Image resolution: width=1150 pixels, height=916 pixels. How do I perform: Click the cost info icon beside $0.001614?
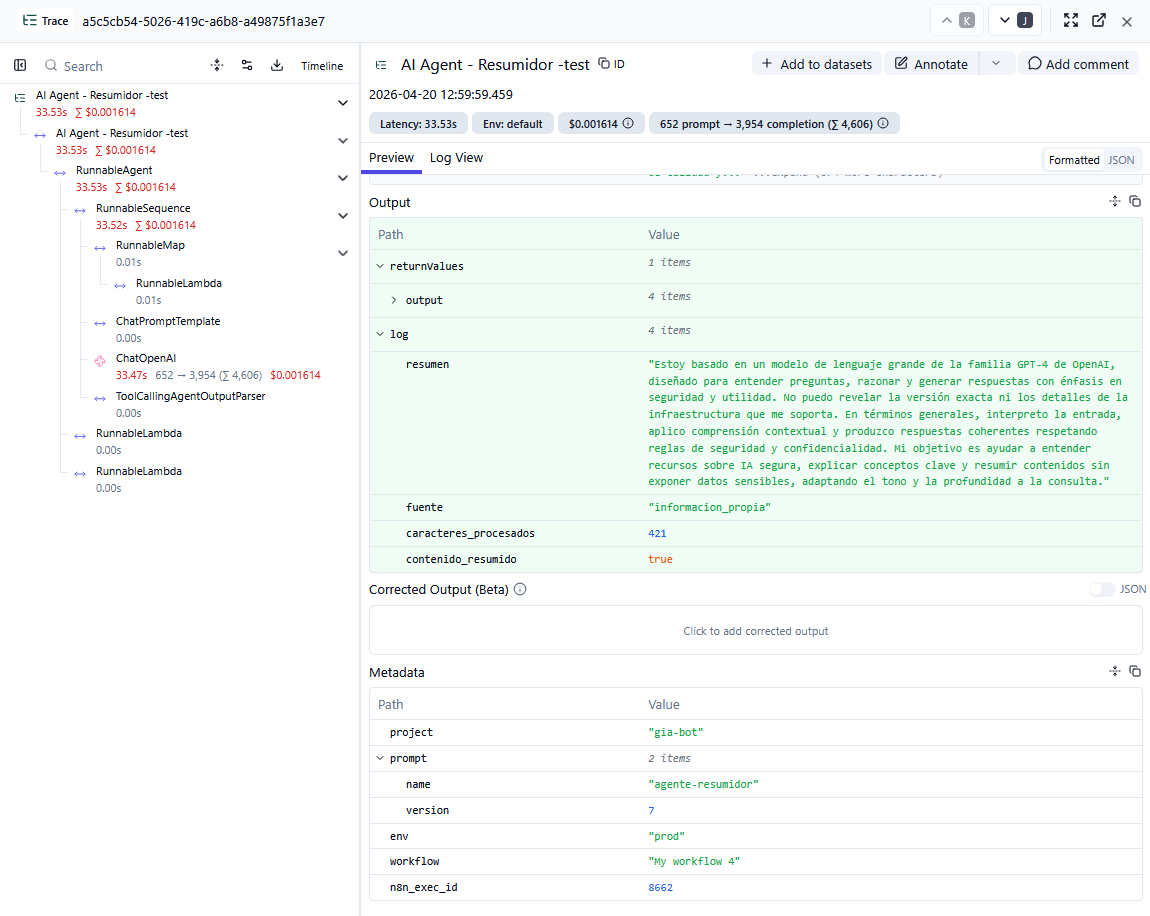[x=629, y=123]
